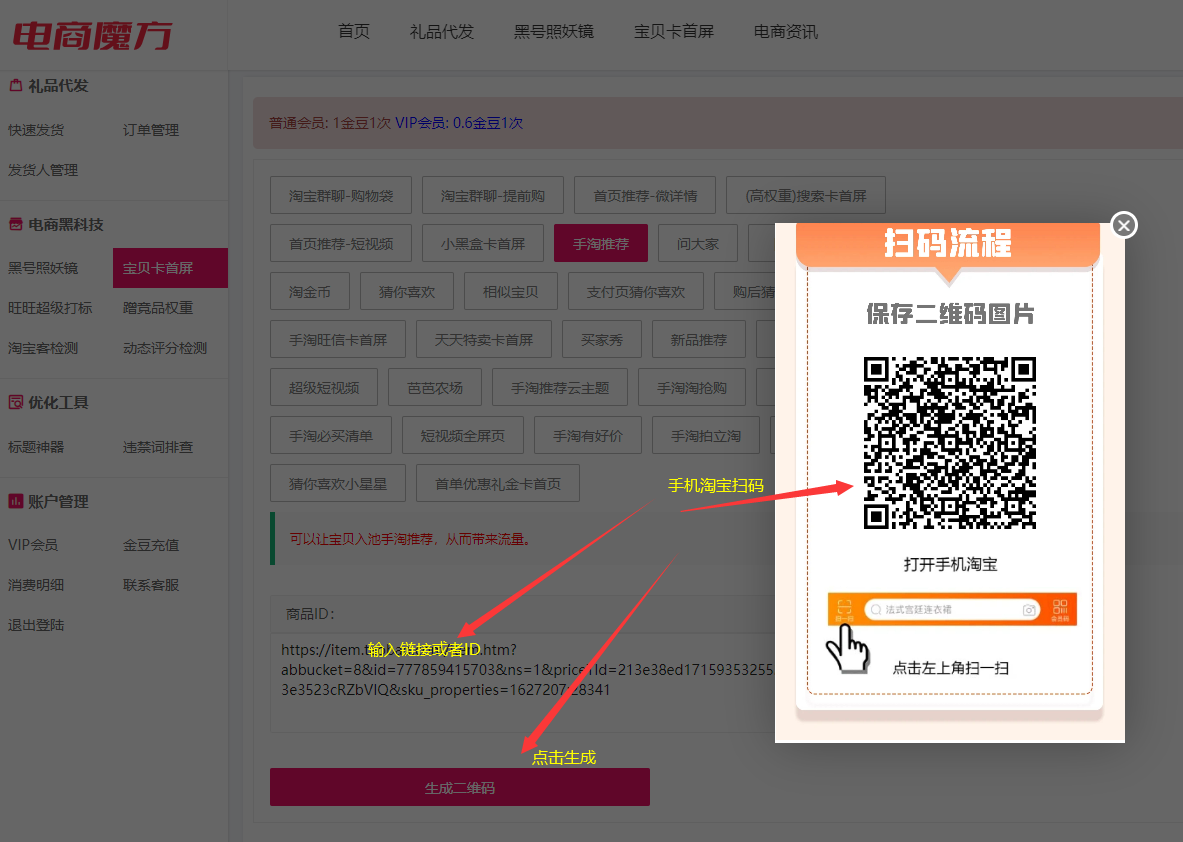Select the 买家秀 option
The height and width of the screenshot is (842, 1183).
coord(602,340)
